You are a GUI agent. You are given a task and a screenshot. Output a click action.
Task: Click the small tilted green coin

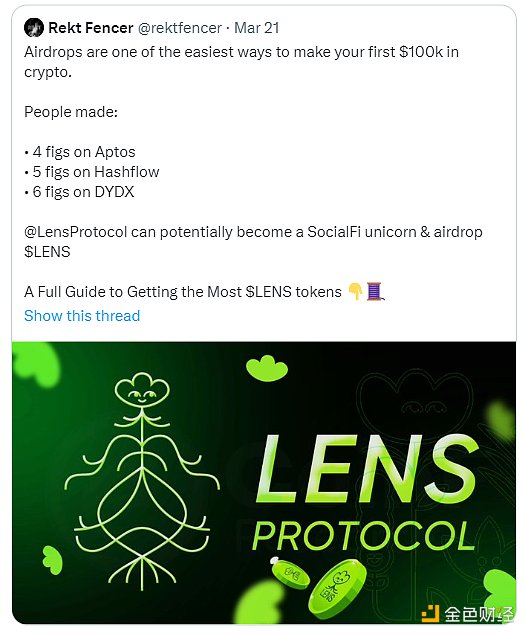[x=290, y=573]
